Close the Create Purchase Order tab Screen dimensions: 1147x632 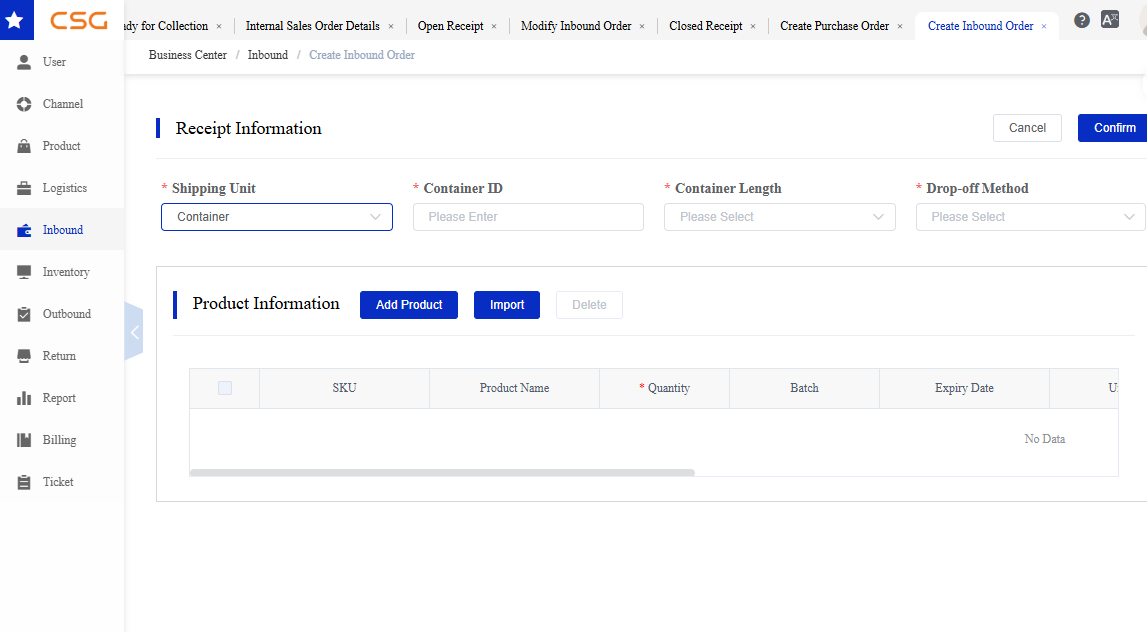coord(900,26)
